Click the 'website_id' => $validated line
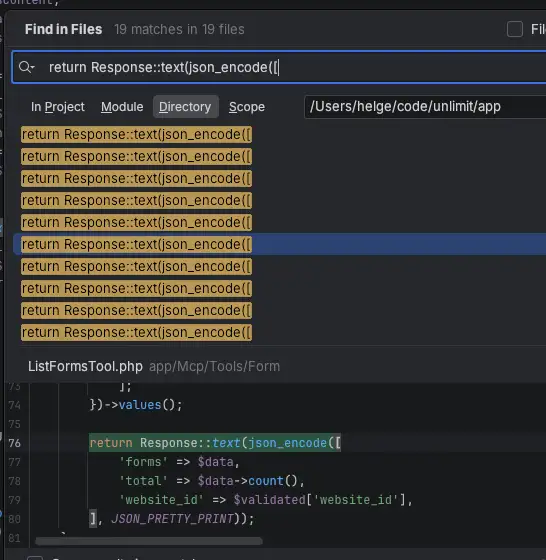The width and height of the screenshot is (546, 560). (x=266, y=500)
